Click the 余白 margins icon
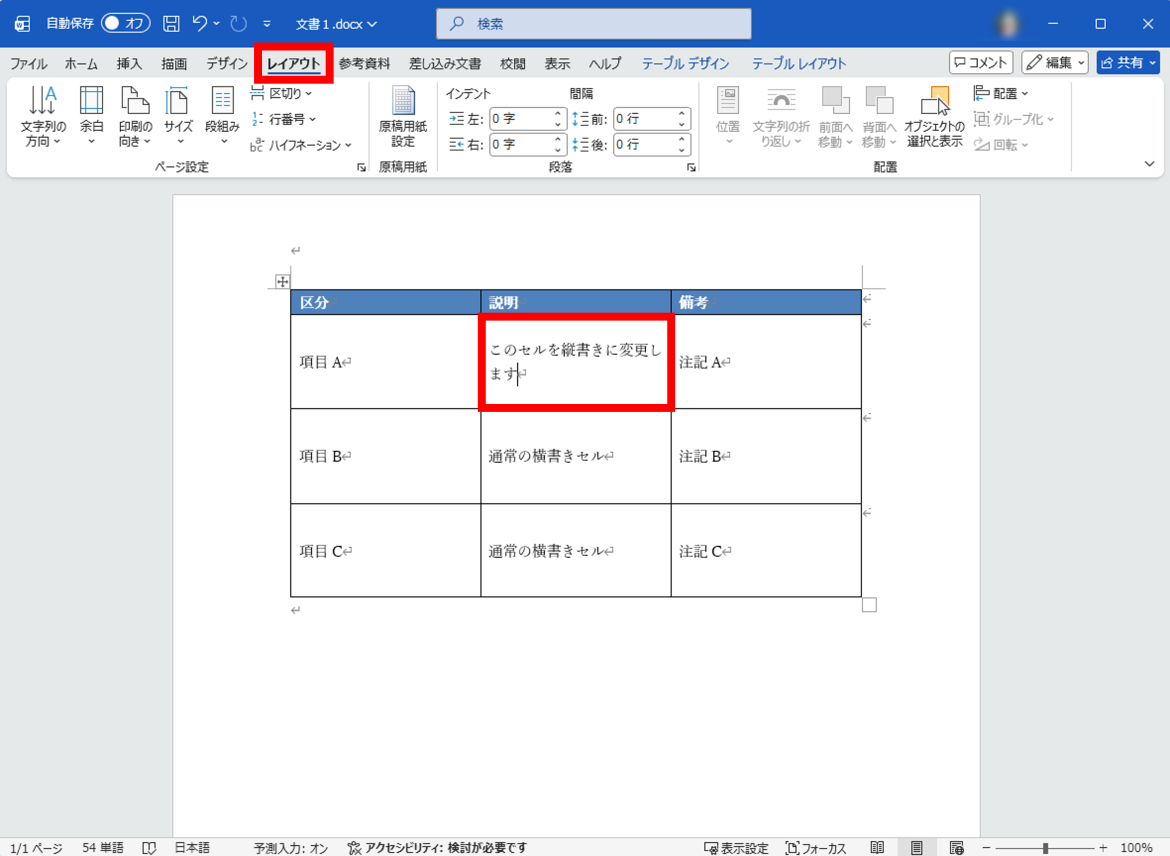The height and width of the screenshot is (856, 1170). click(91, 116)
